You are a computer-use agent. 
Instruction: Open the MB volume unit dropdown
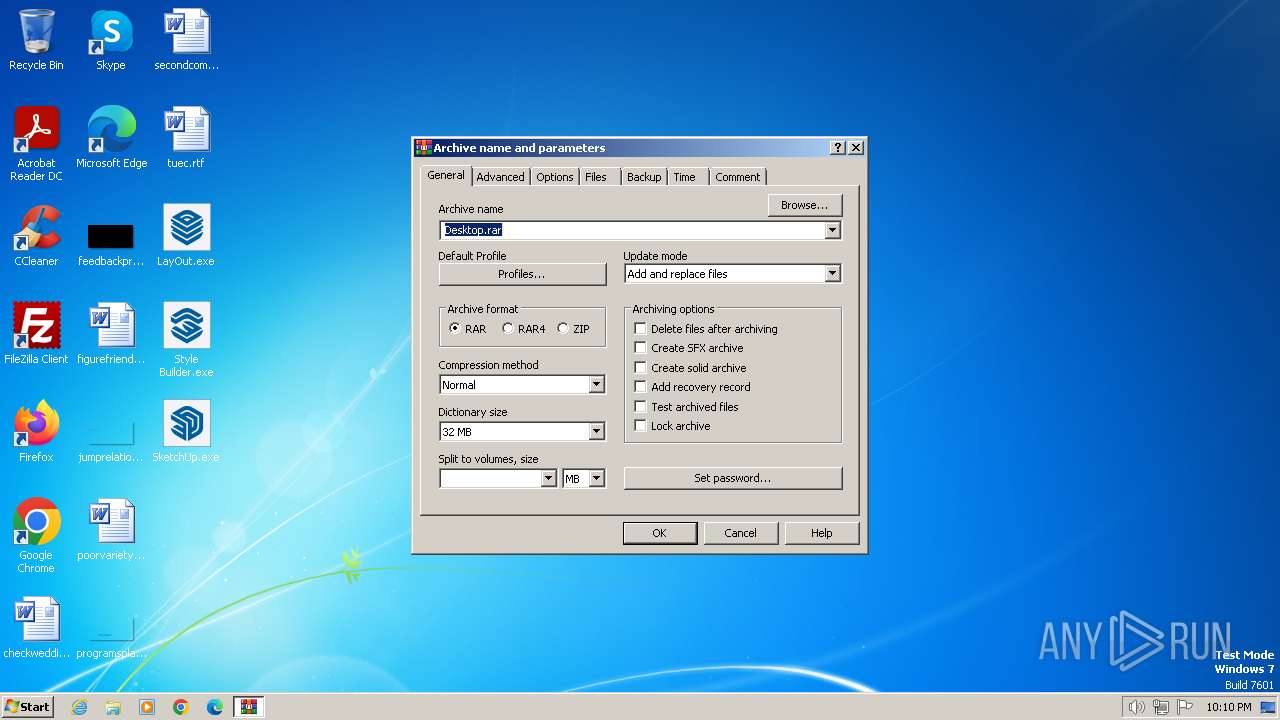596,479
